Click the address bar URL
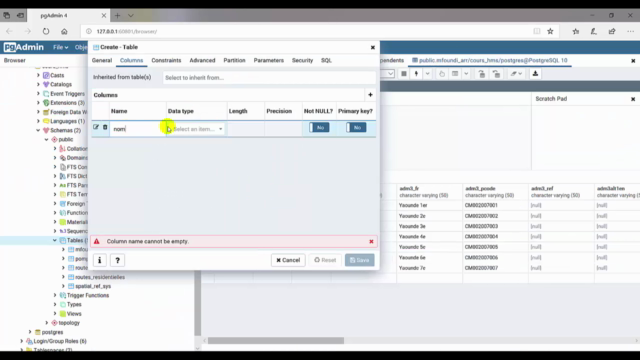The width and height of the screenshot is (640, 360). pos(127,31)
